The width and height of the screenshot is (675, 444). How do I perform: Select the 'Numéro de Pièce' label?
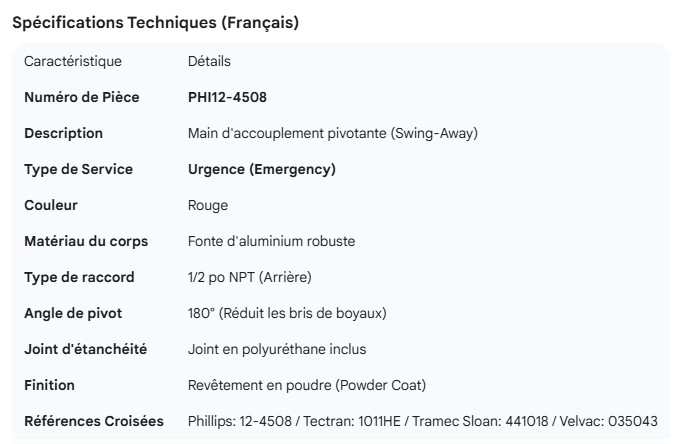click(82, 97)
